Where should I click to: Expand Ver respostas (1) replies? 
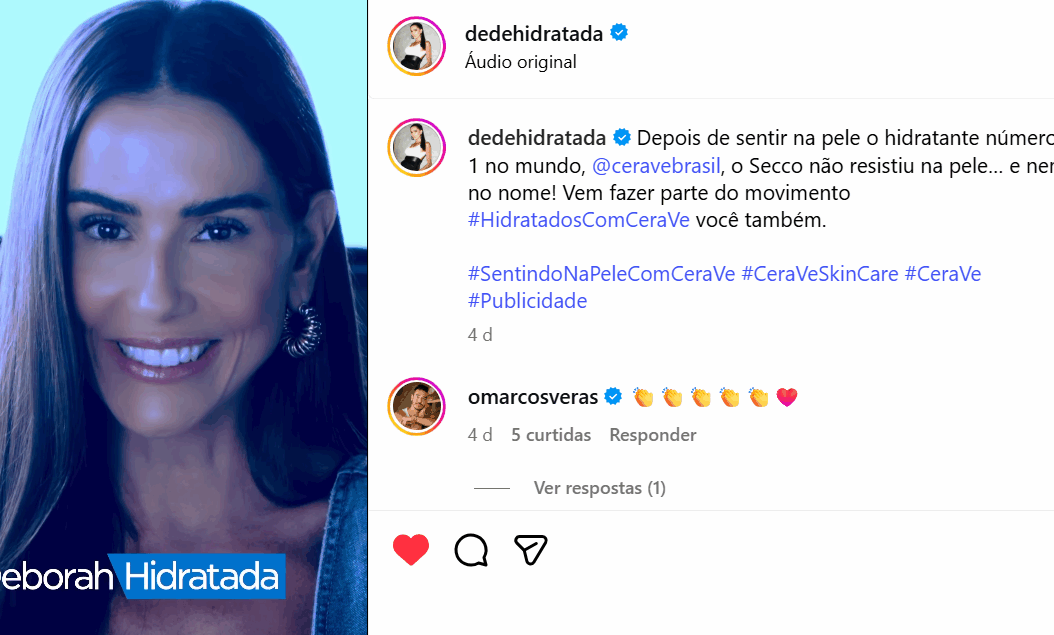[x=600, y=488]
